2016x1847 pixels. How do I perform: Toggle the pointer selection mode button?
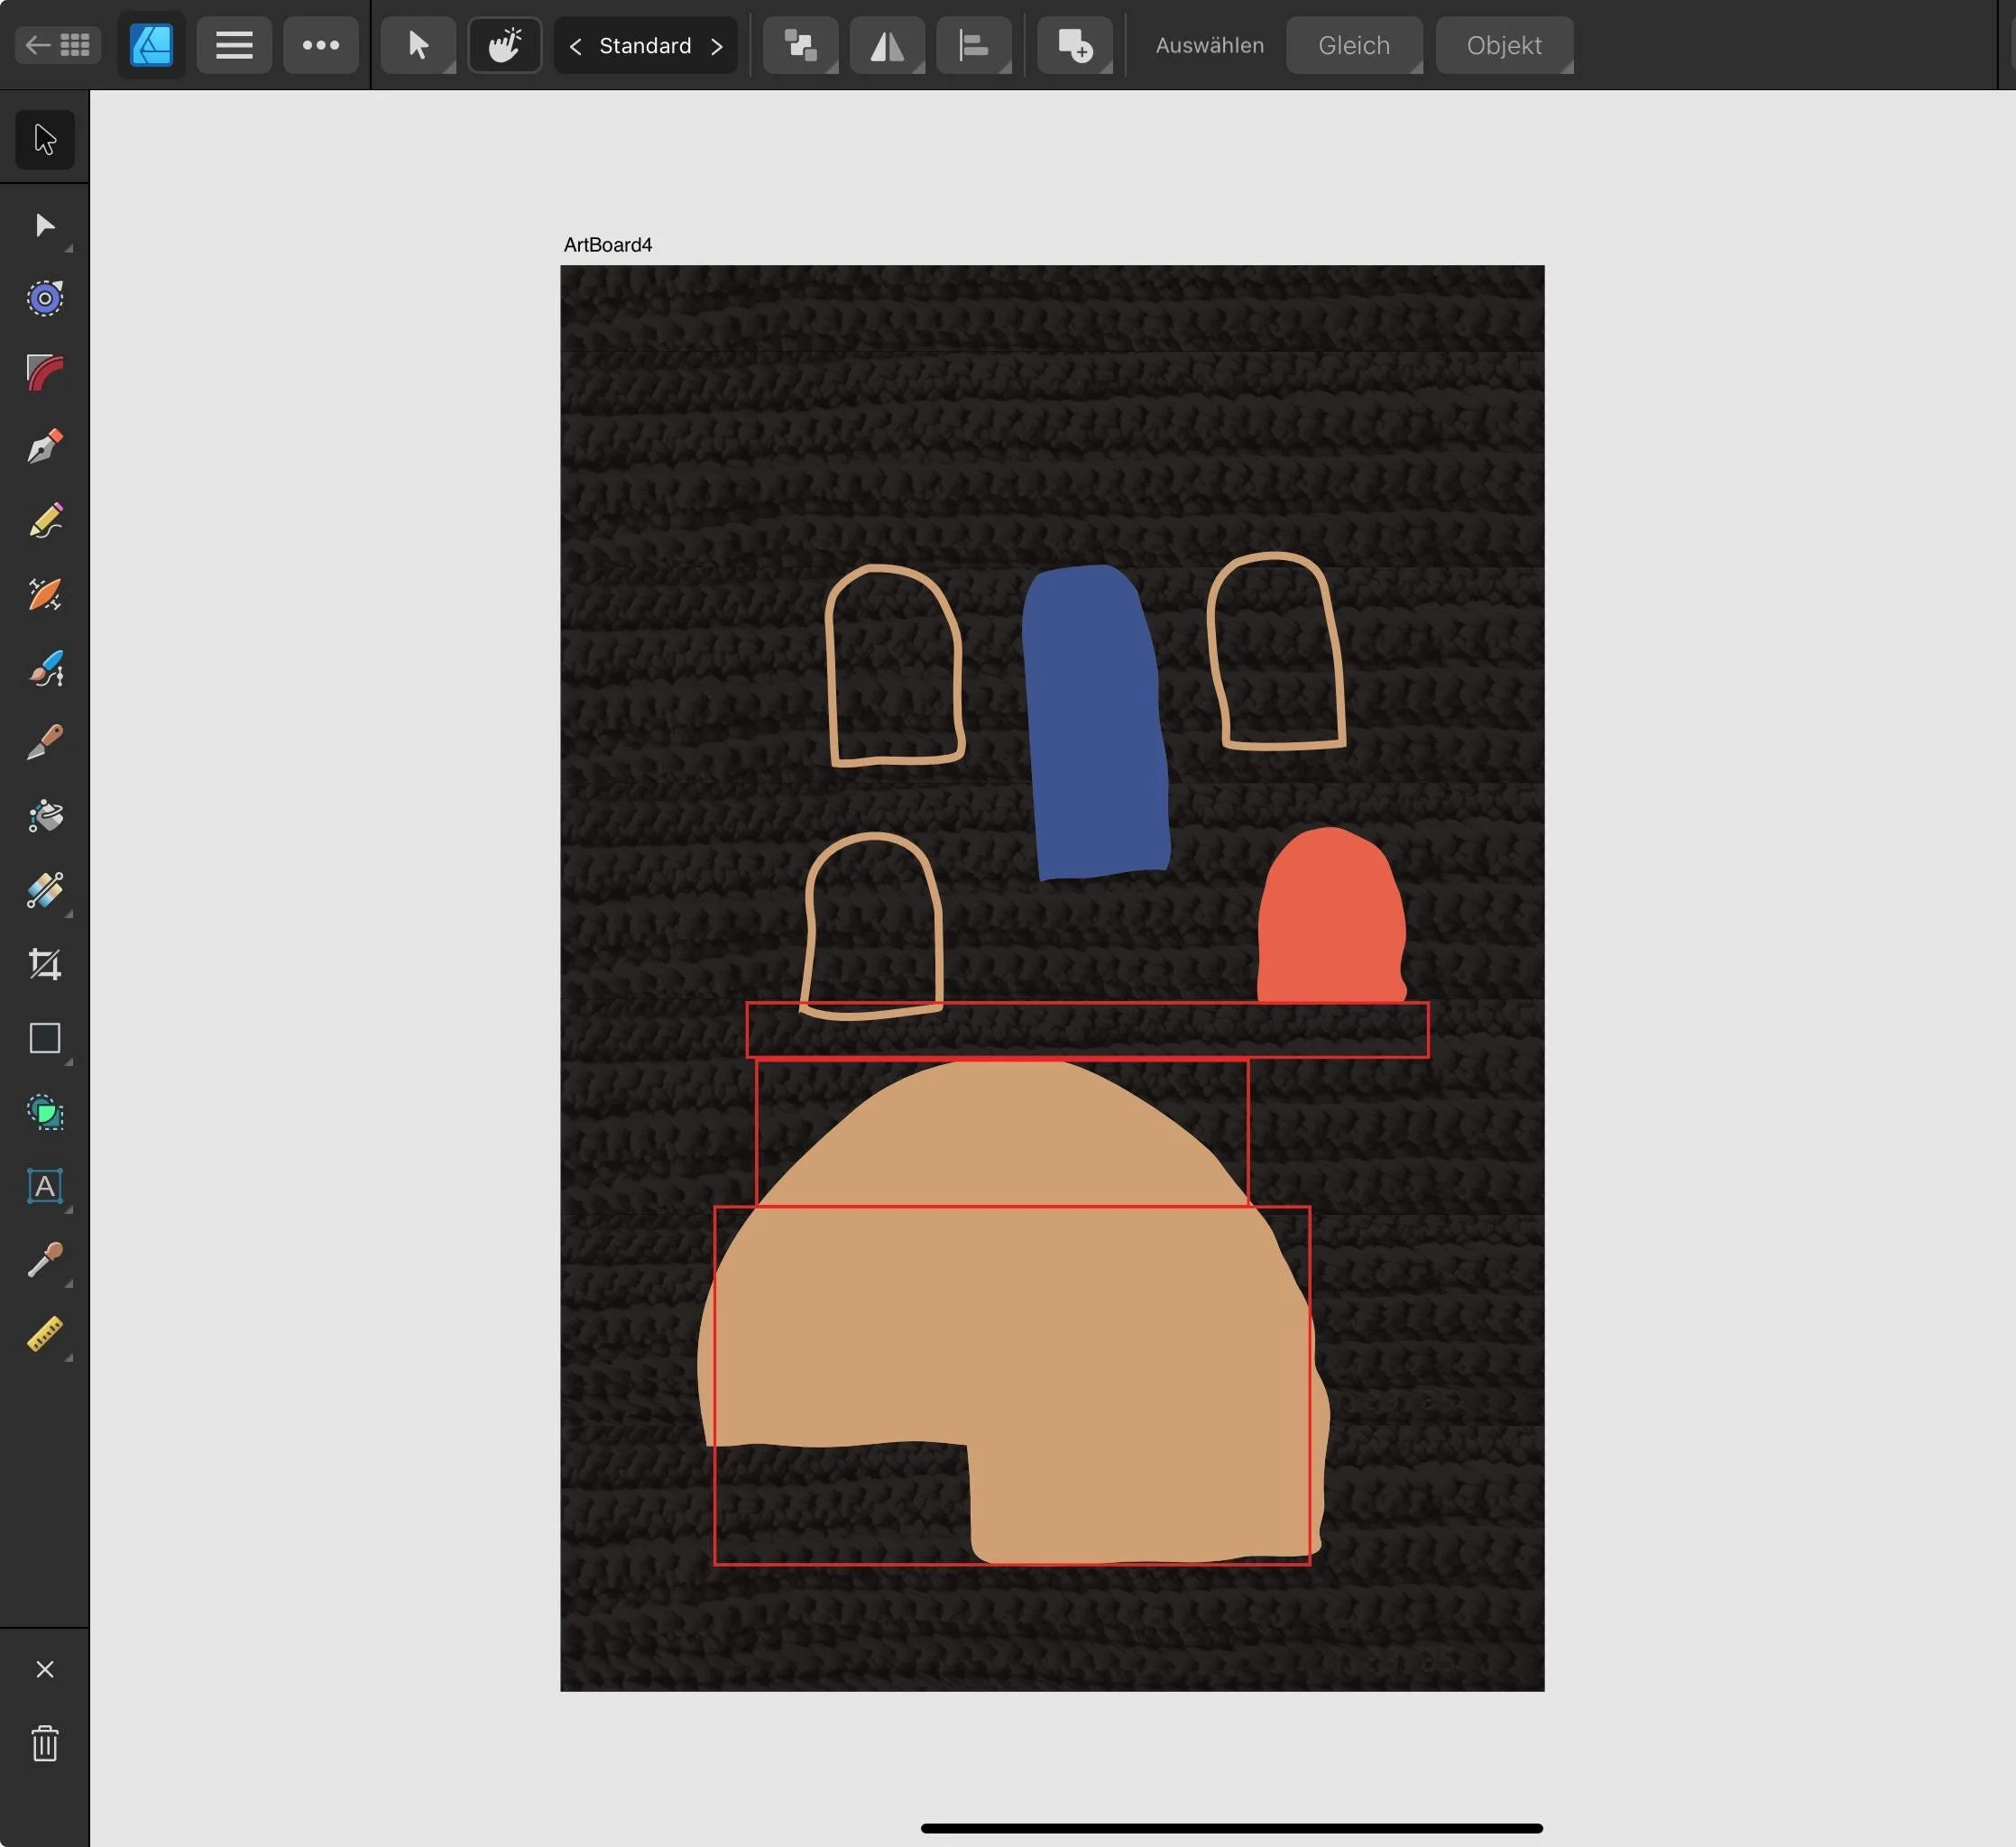[418, 45]
